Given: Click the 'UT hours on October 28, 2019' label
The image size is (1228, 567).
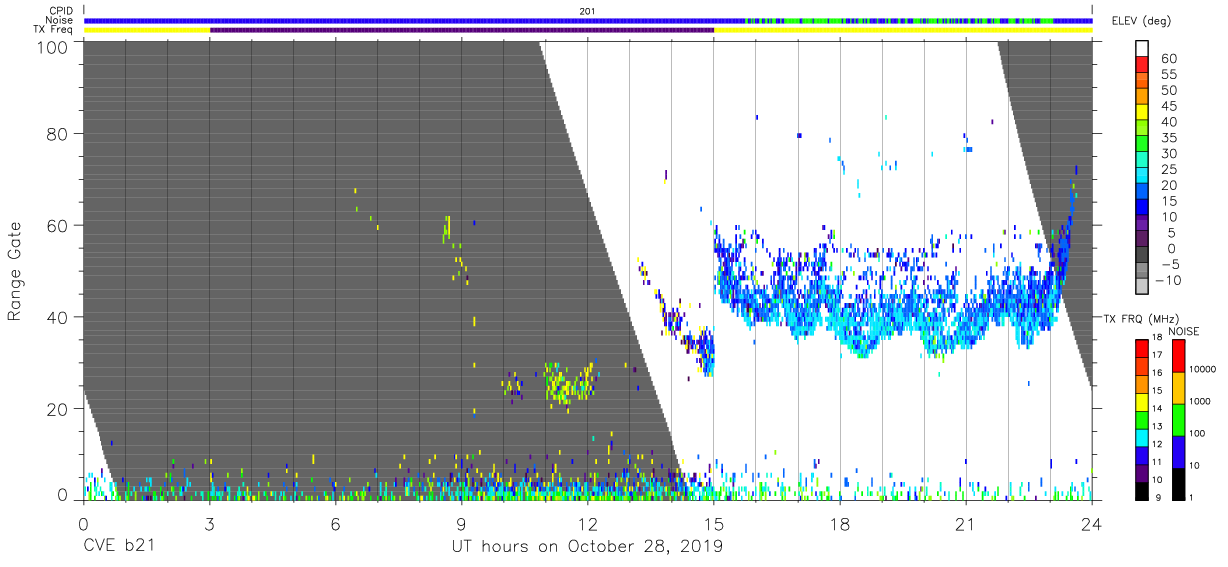Looking at the screenshot, I should [x=587, y=547].
